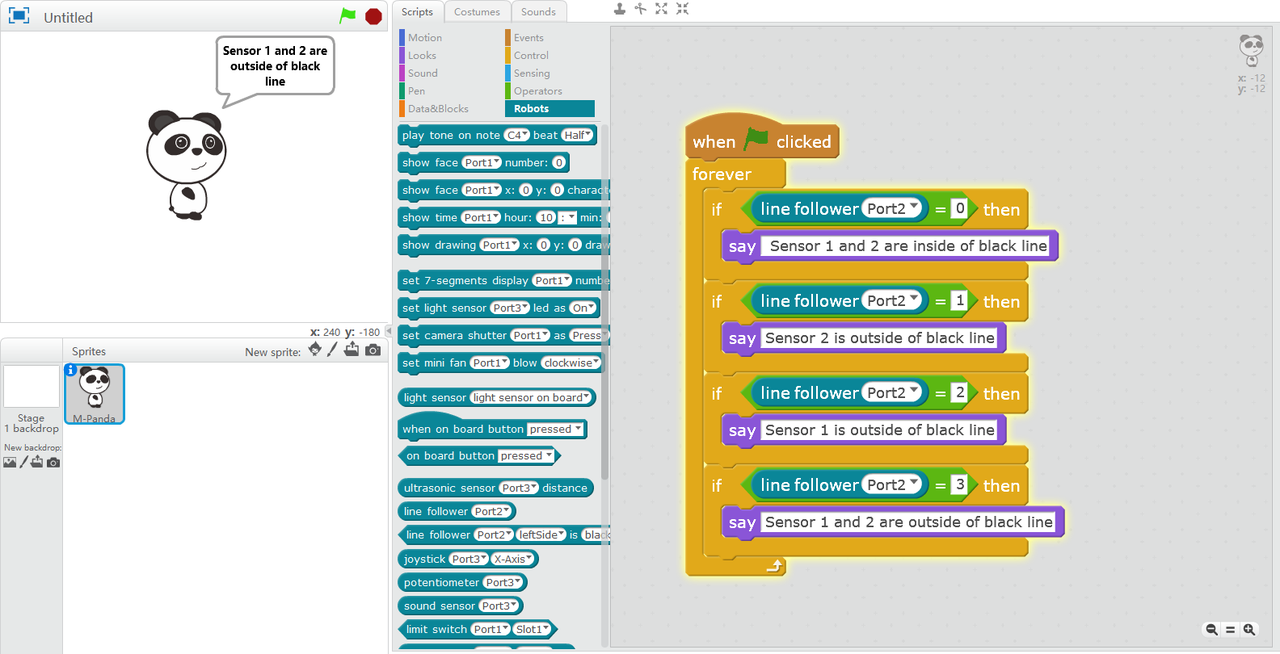Paint a new sprite with the brush icon
The height and width of the screenshot is (654, 1280).
[333, 350]
